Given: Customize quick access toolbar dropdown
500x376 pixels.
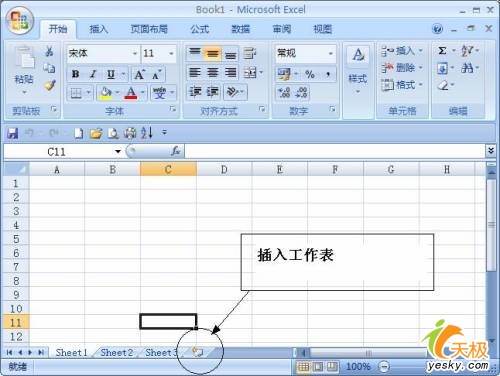Looking at the screenshot, I should tap(164, 133).
